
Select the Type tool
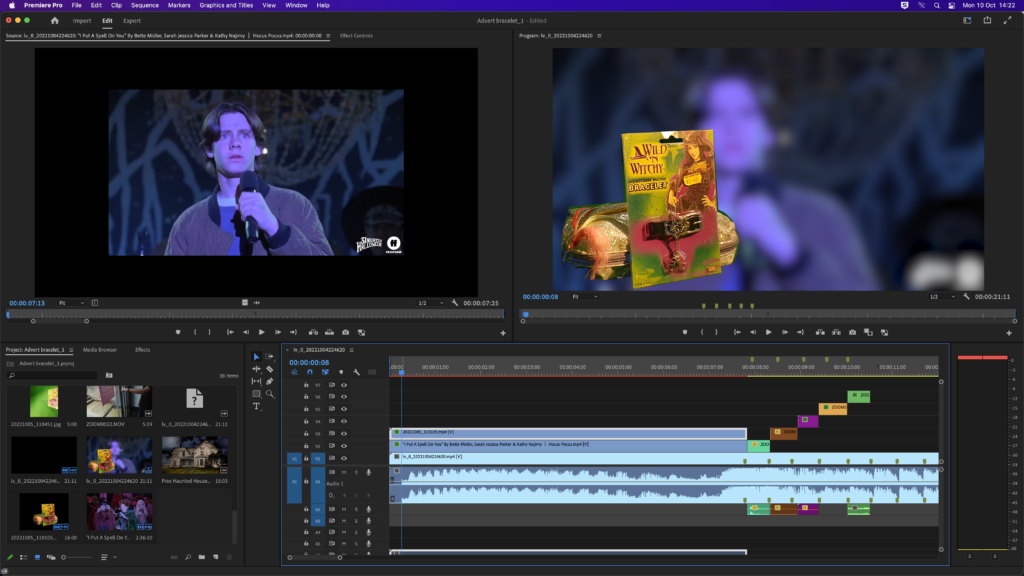click(x=257, y=406)
